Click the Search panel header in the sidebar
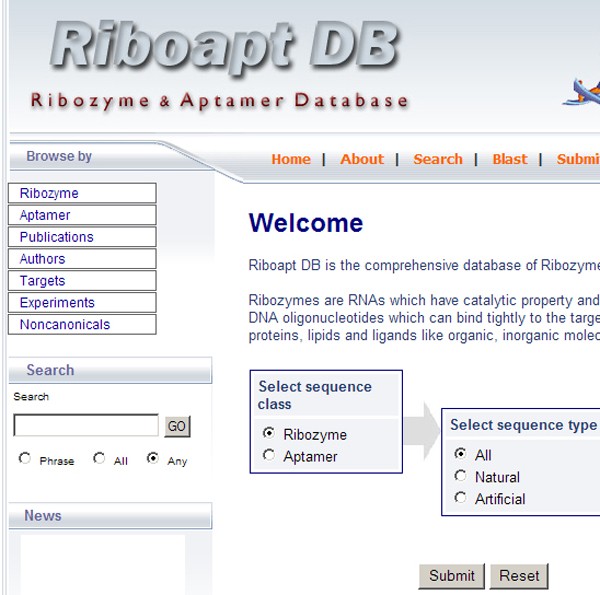Image resolution: width=600 pixels, height=595 pixels. tap(110, 370)
